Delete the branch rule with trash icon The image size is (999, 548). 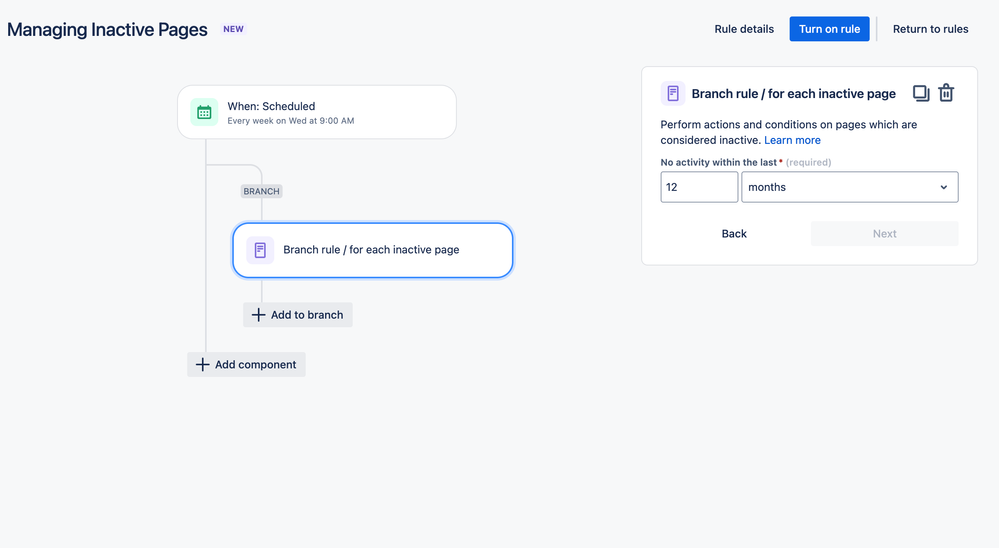click(x=946, y=93)
